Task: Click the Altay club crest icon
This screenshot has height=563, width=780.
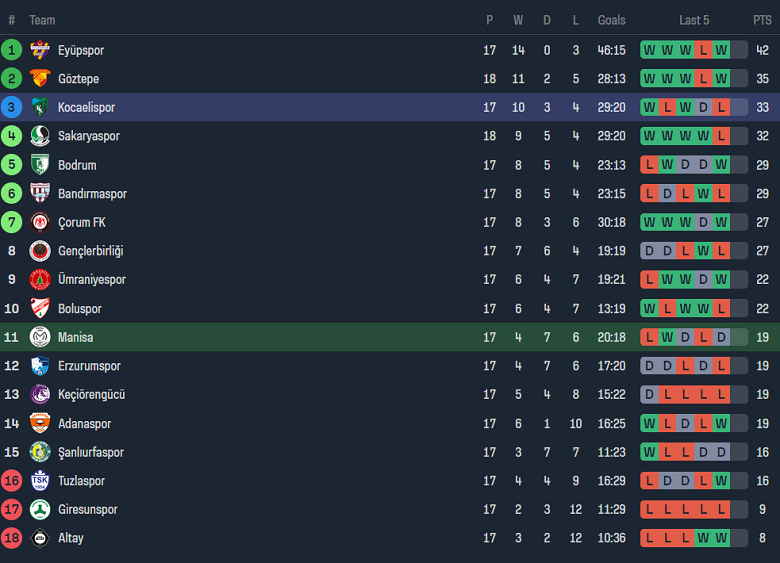Action: coord(40,538)
